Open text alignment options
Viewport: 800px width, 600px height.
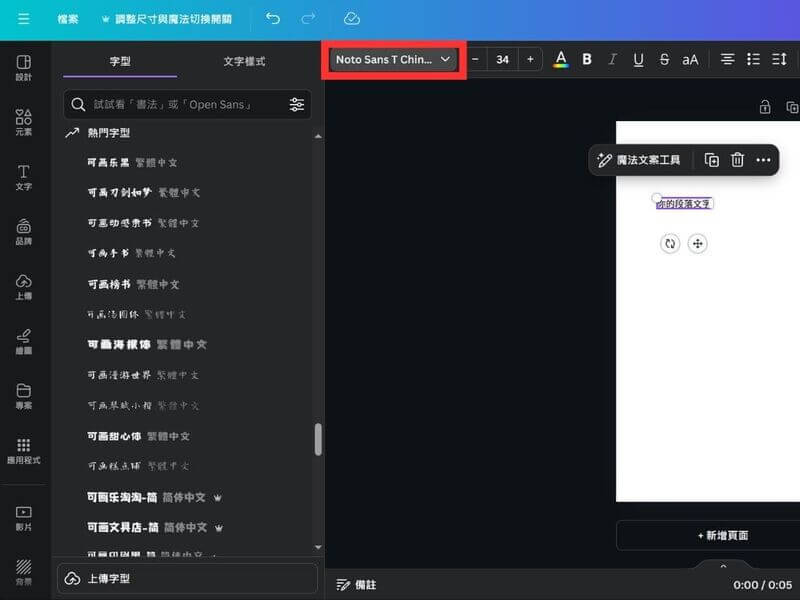coord(728,60)
